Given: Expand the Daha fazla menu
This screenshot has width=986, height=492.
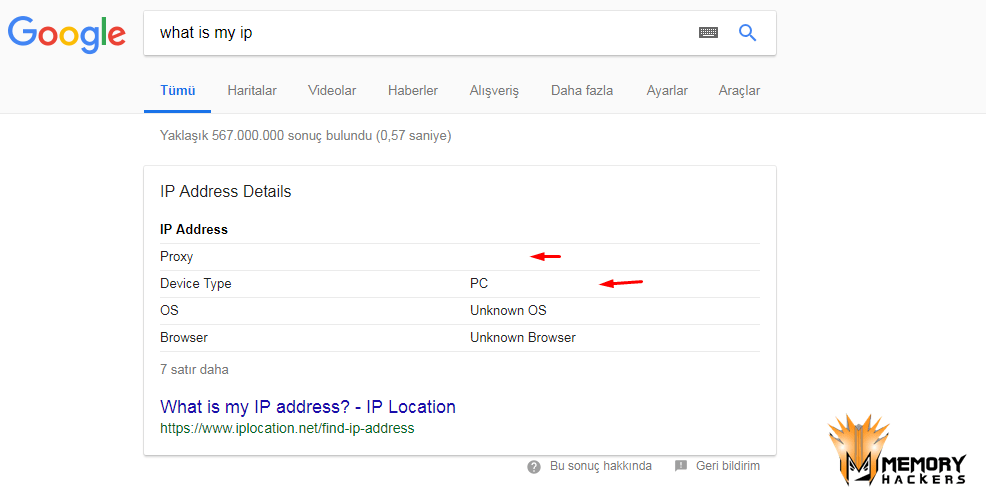Looking at the screenshot, I should [x=582, y=91].
